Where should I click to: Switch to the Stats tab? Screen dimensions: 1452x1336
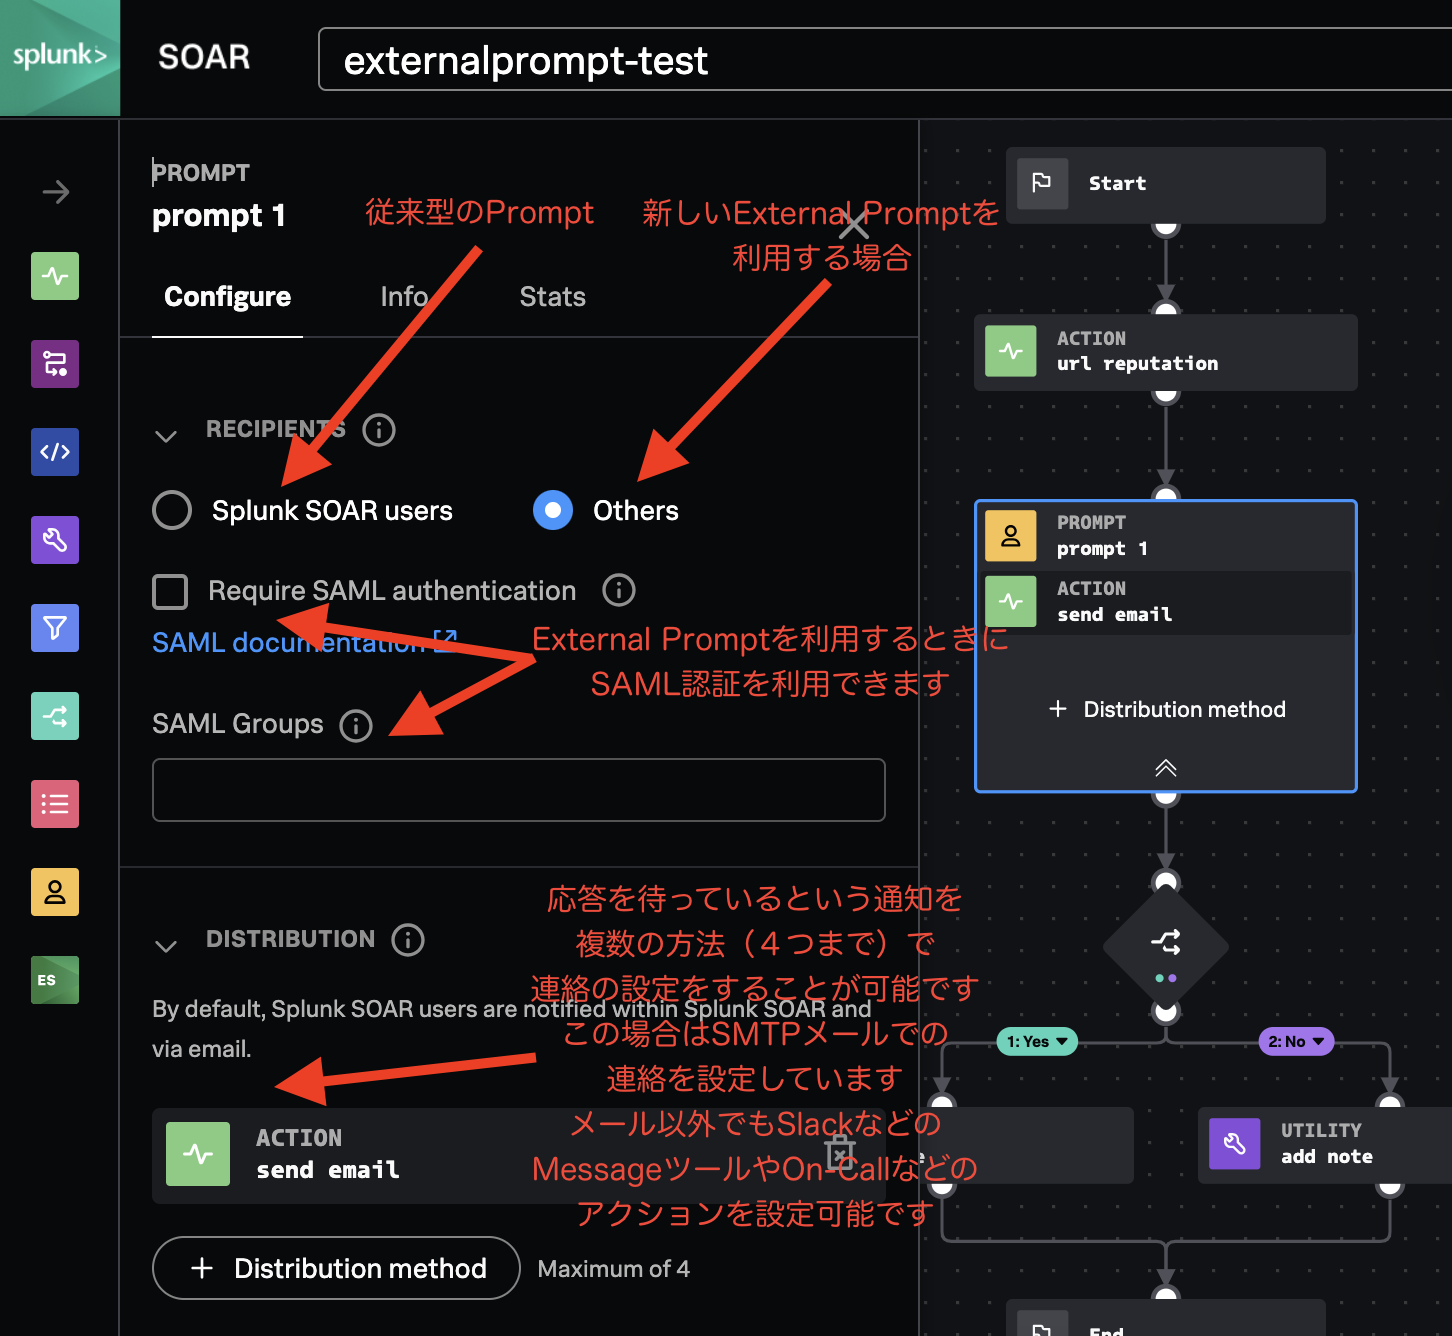[552, 296]
